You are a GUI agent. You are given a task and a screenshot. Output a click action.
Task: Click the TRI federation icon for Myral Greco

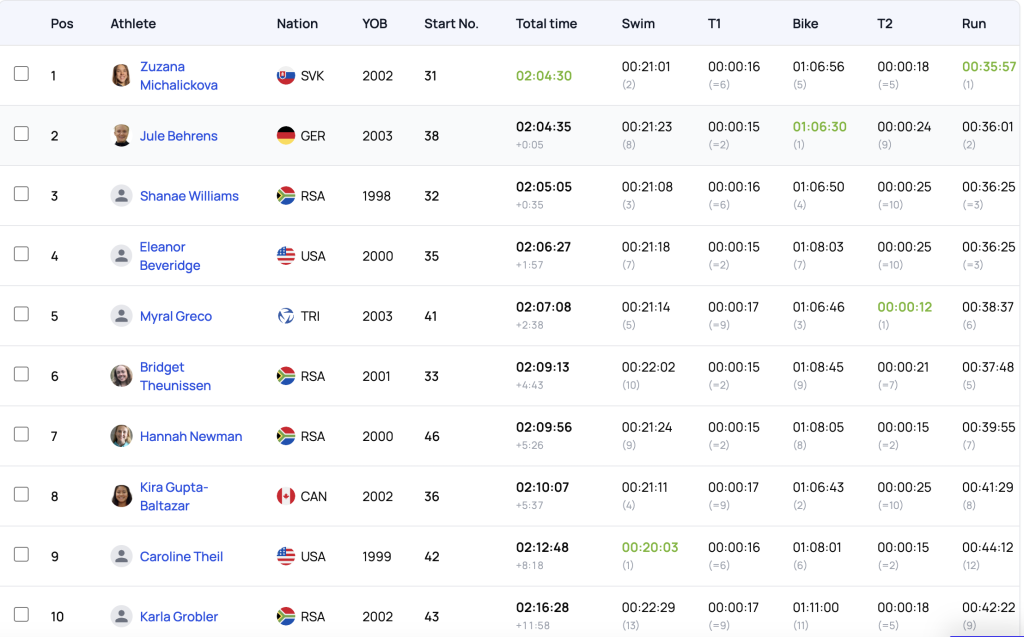(x=286, y=316)
